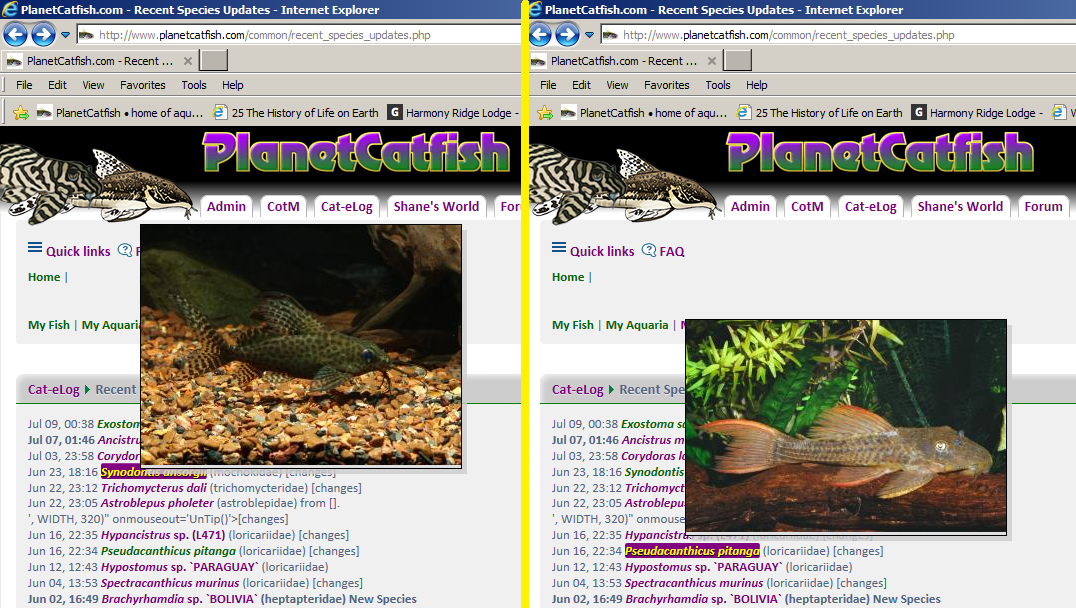This screenshot has width=1076, height=608.
Task: Click Cat-eLog tab in left window
Action: tap(347, 207)
